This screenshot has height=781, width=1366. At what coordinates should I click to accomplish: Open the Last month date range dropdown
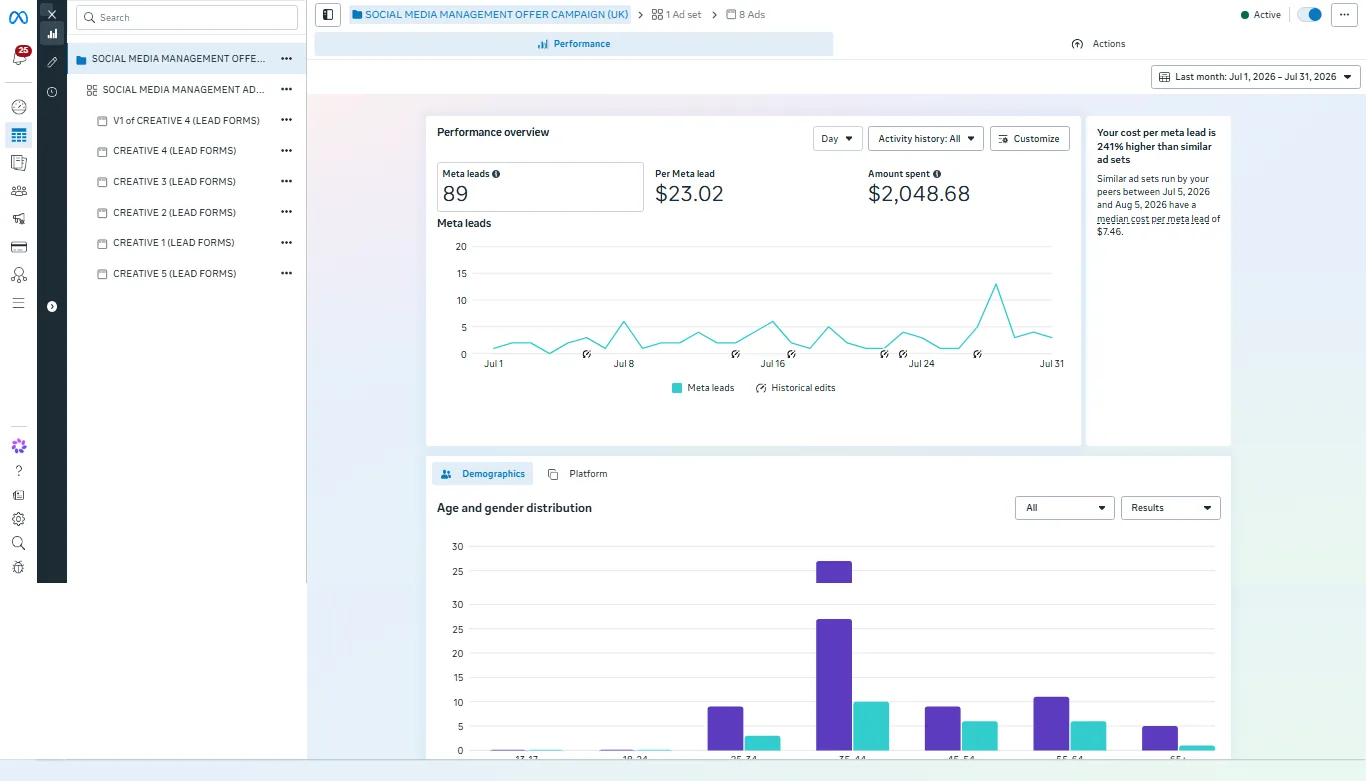click(1256, 77)
